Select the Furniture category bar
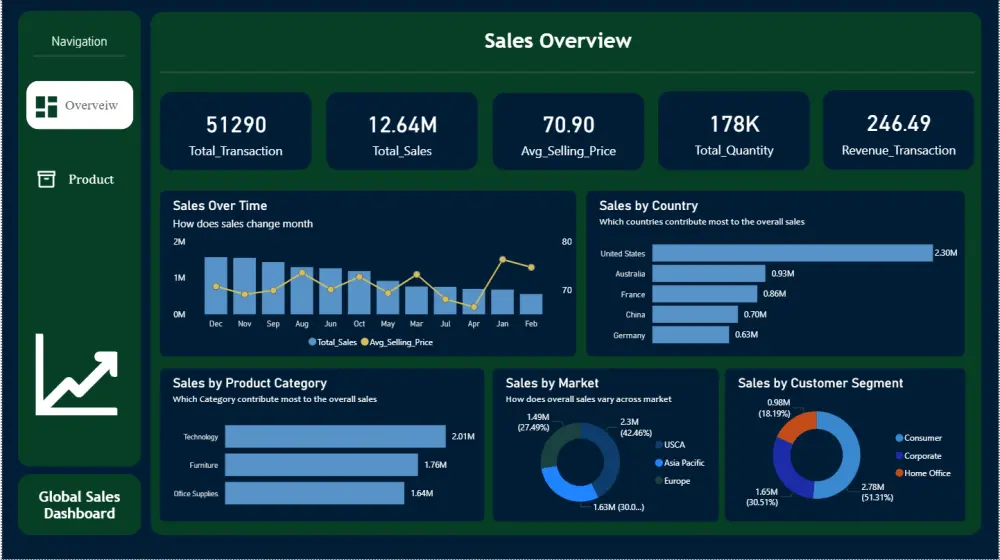 [321, 465]
